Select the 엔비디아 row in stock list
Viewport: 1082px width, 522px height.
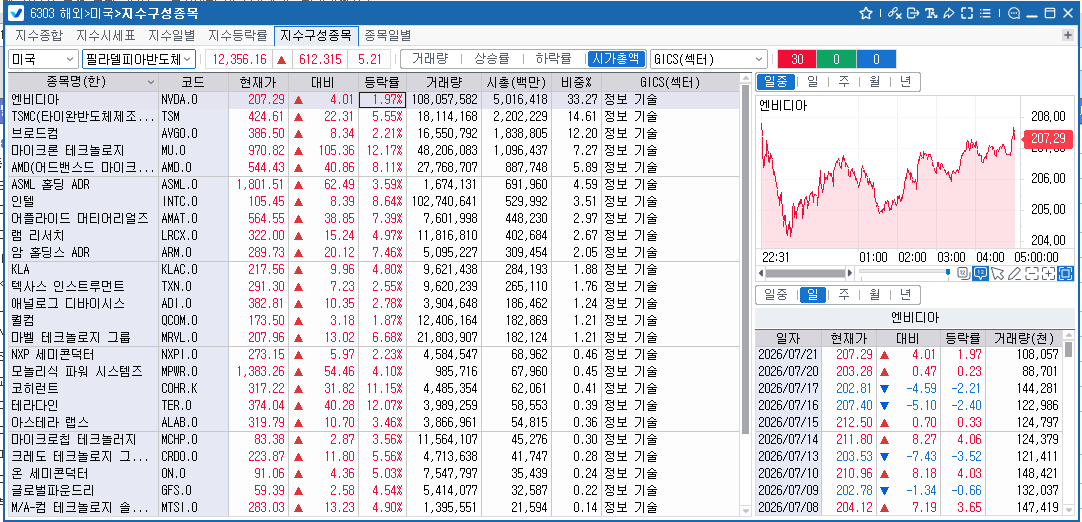coord(373,99)
